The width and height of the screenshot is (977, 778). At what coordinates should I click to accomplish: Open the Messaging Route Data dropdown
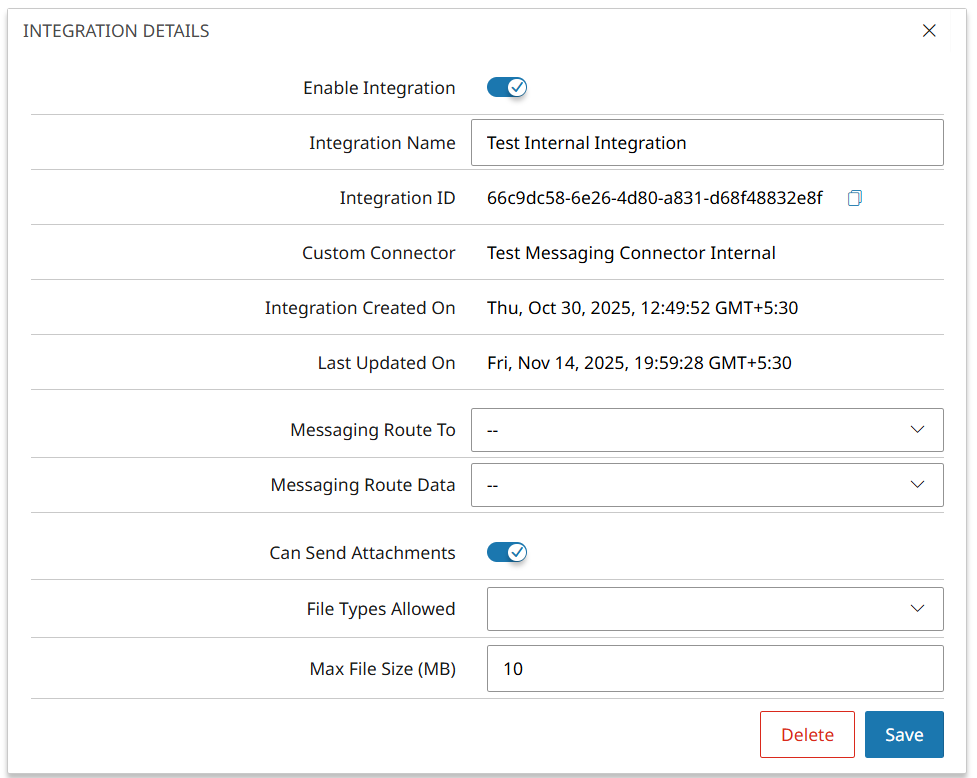(707, 485)
